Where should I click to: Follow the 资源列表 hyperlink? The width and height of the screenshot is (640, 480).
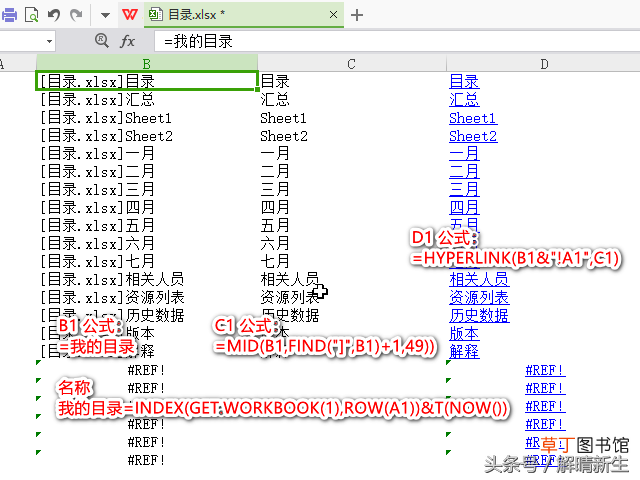pos(479,298)
